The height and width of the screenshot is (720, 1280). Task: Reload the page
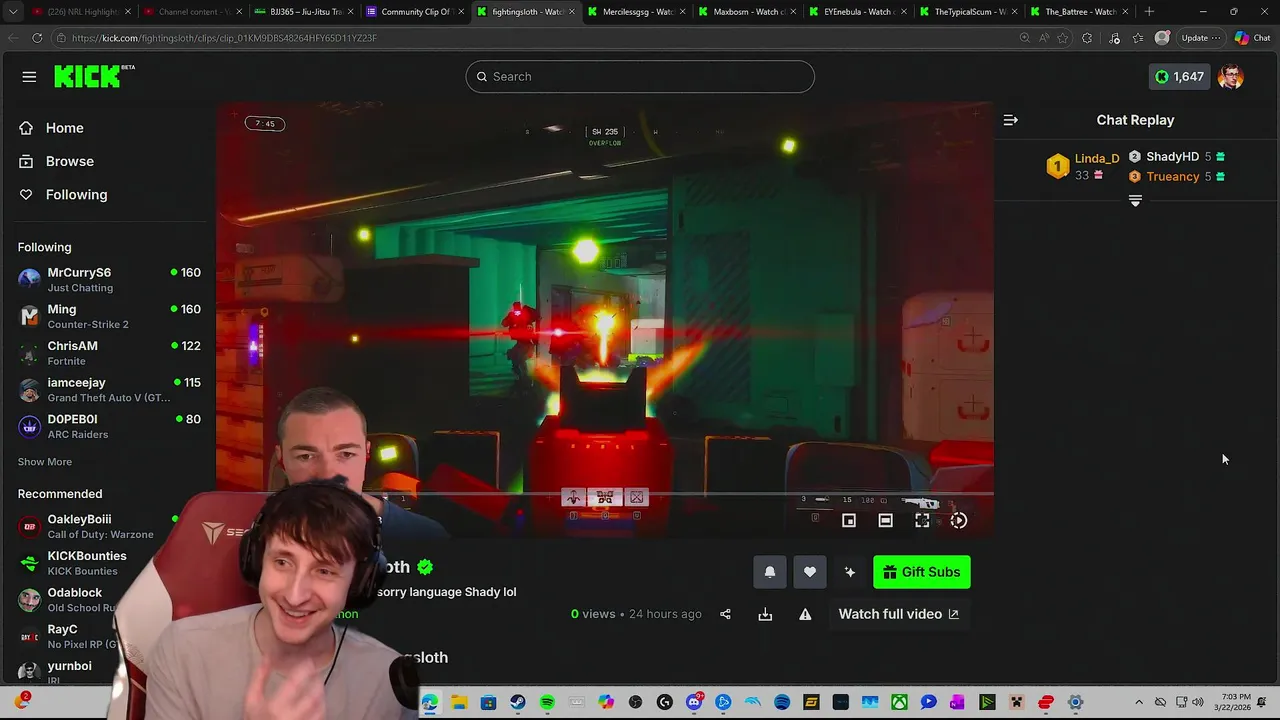(x=37, y=38)
